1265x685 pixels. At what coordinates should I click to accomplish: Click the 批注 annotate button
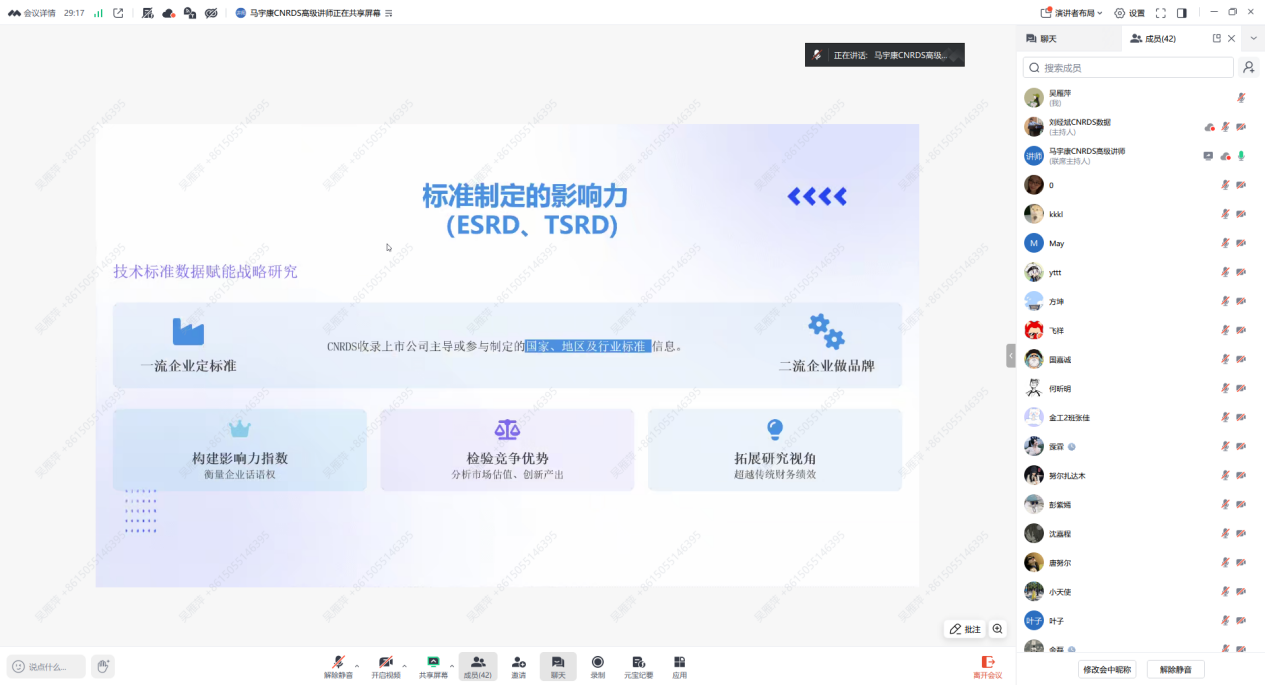pyautogui.click(x=965, y=629)
